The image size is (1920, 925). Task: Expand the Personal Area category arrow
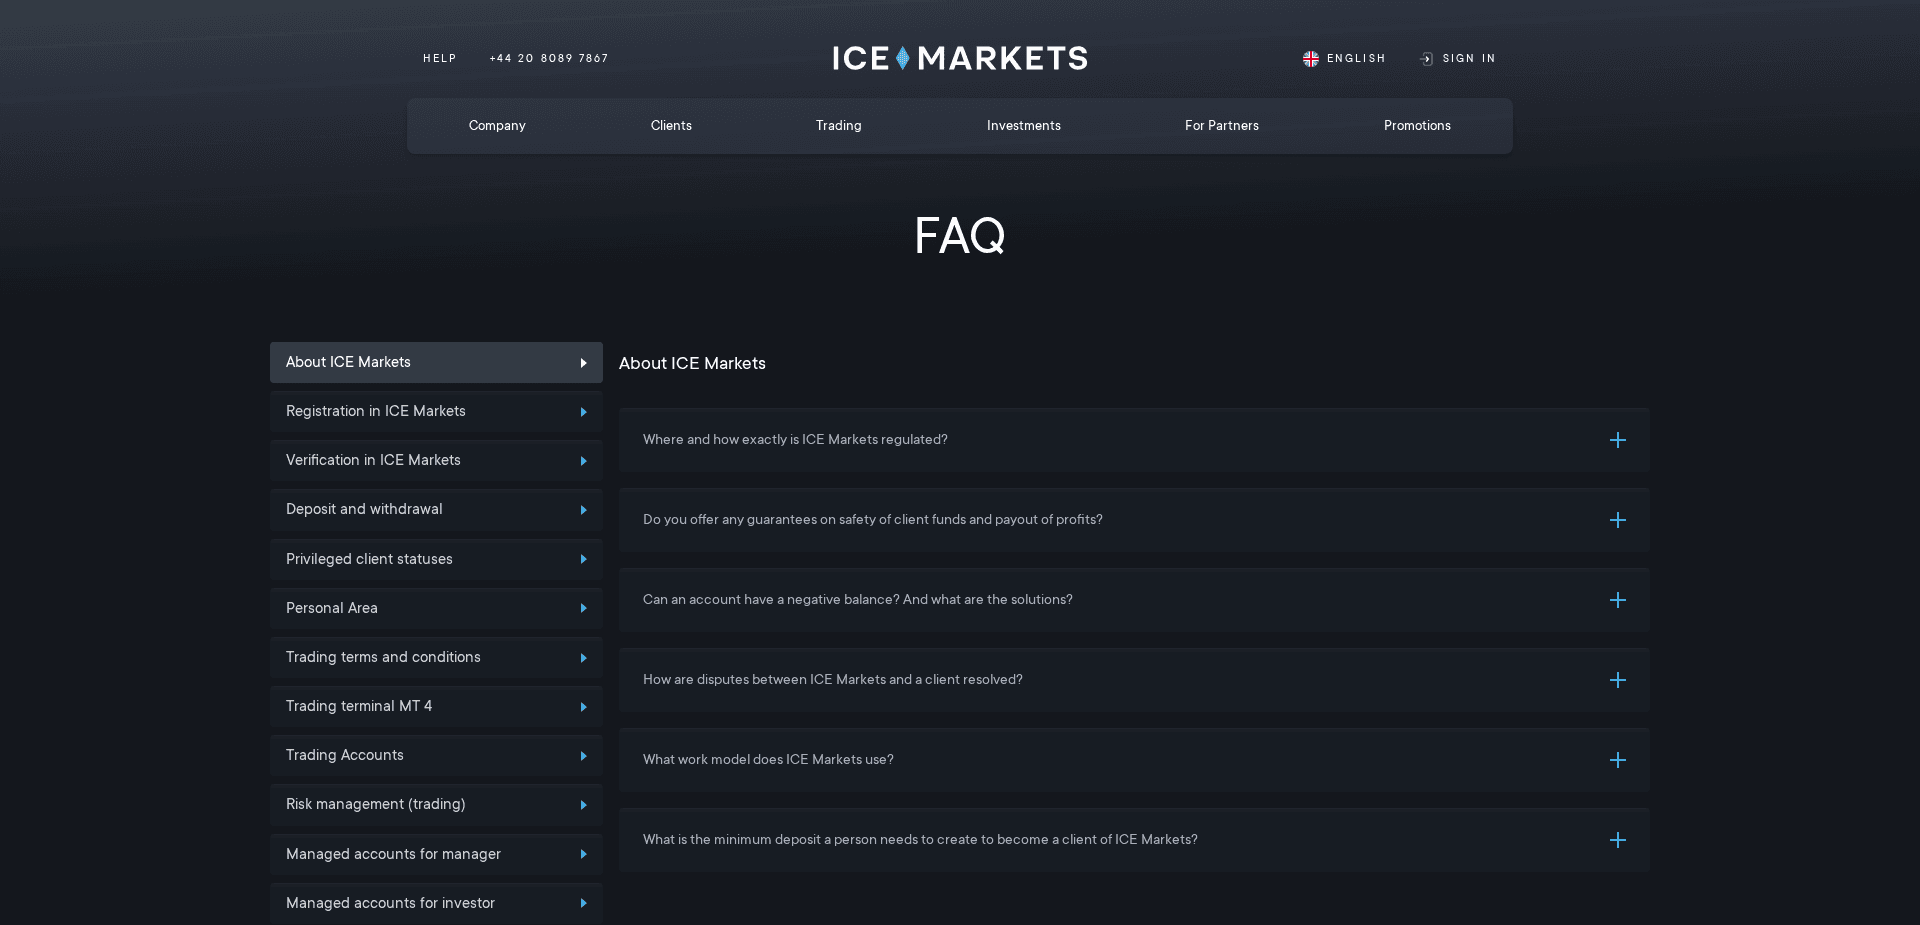pyautogui.click(x=584, y=608)
